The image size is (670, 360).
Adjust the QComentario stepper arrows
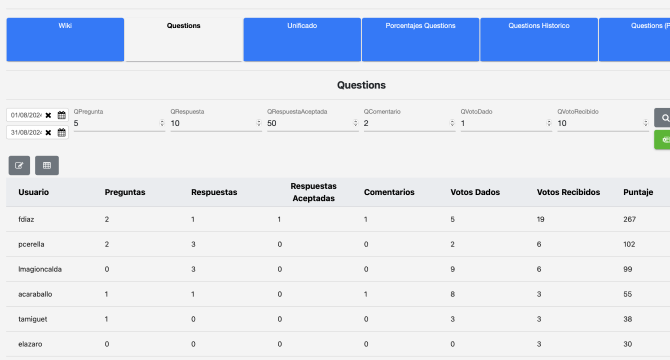coord(452,123)
